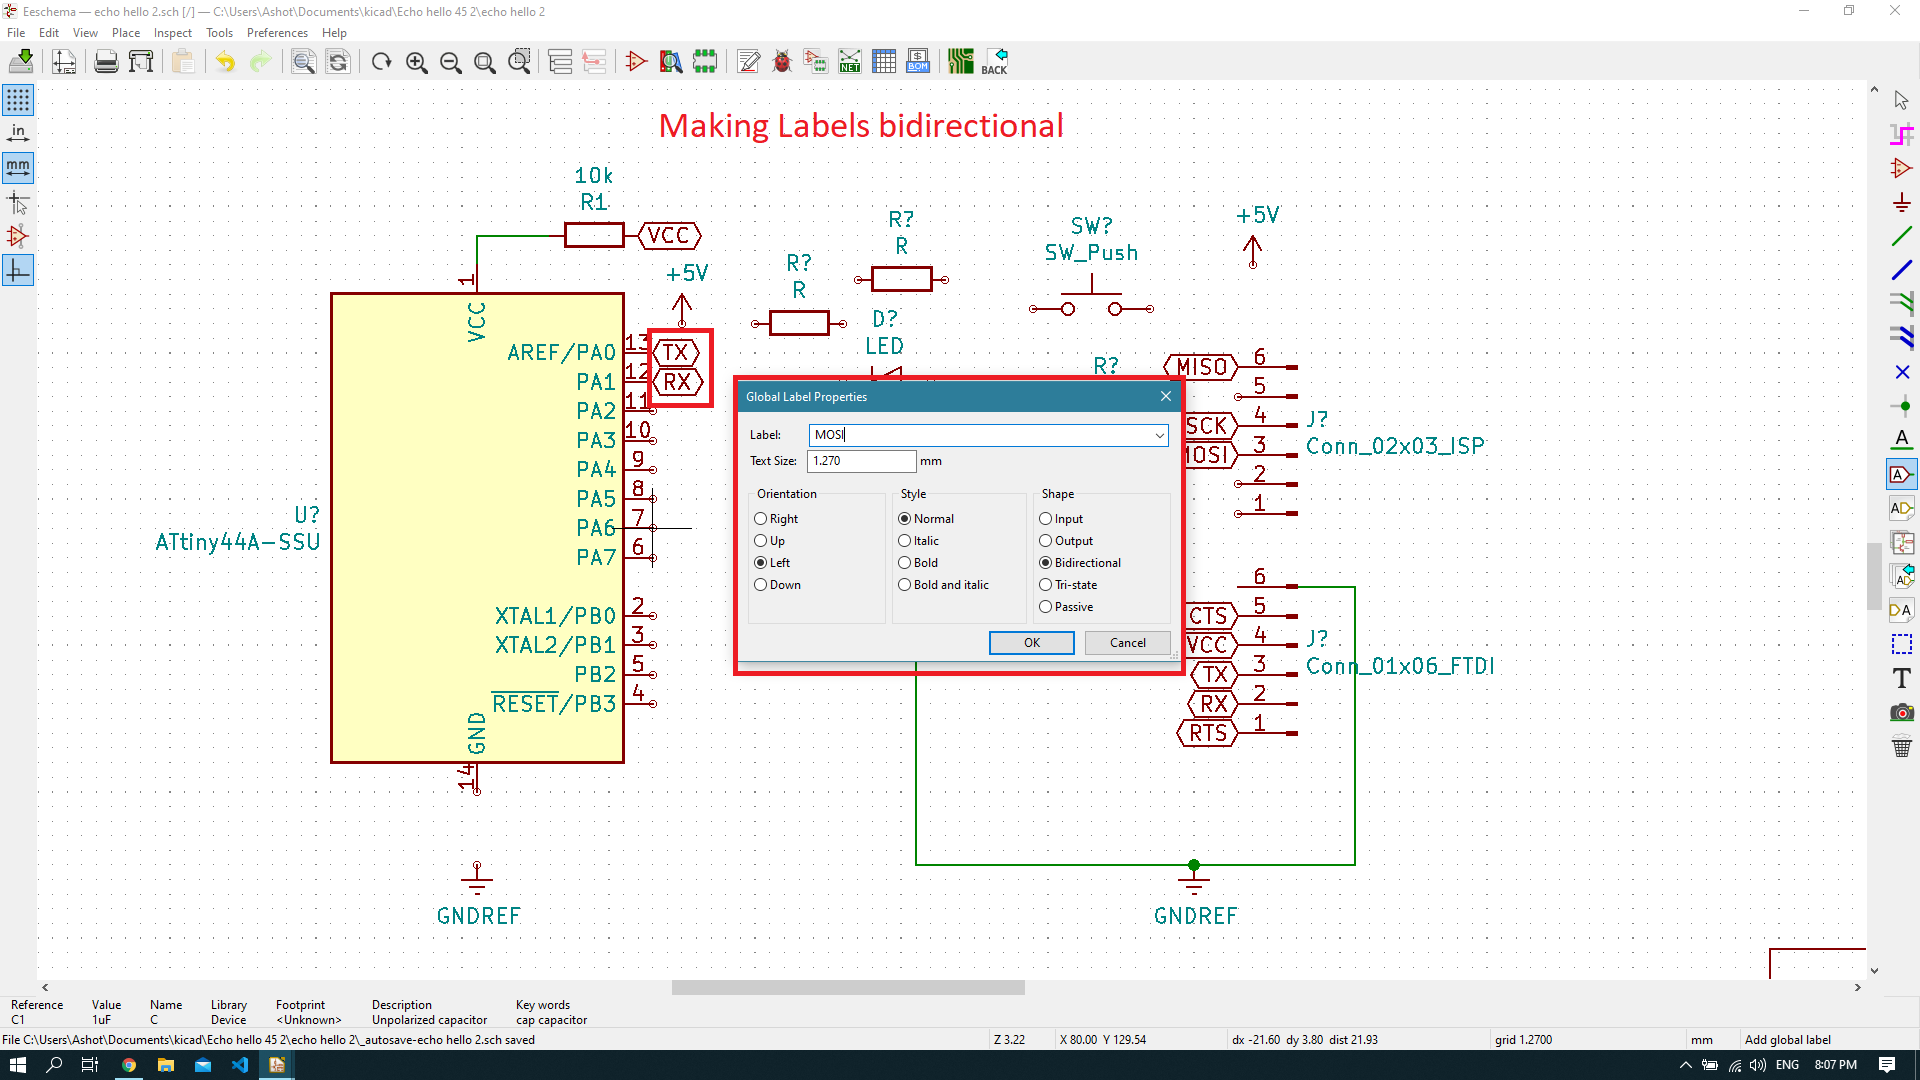The width and height of the screenshot is (1920, 1080).
Task: Select the Place wire tool
Action: tap(1902, 236)
